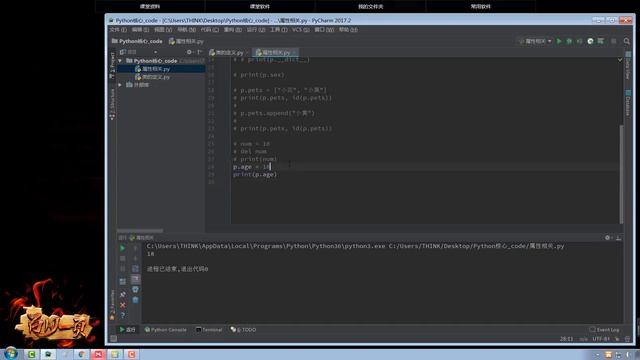The image size is (640, 360).
Task: Click the inspection status checkmark in the editor
Action: (x=620, y=60)
